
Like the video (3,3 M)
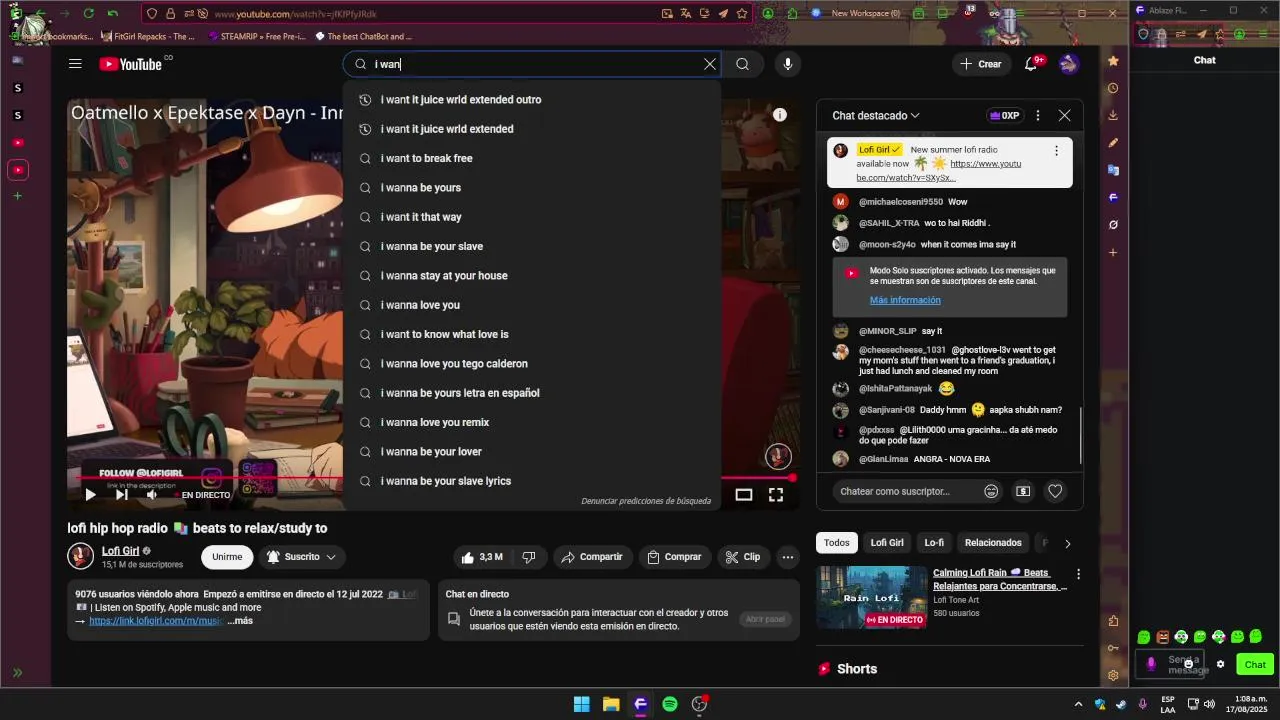(x=482, y=557)
